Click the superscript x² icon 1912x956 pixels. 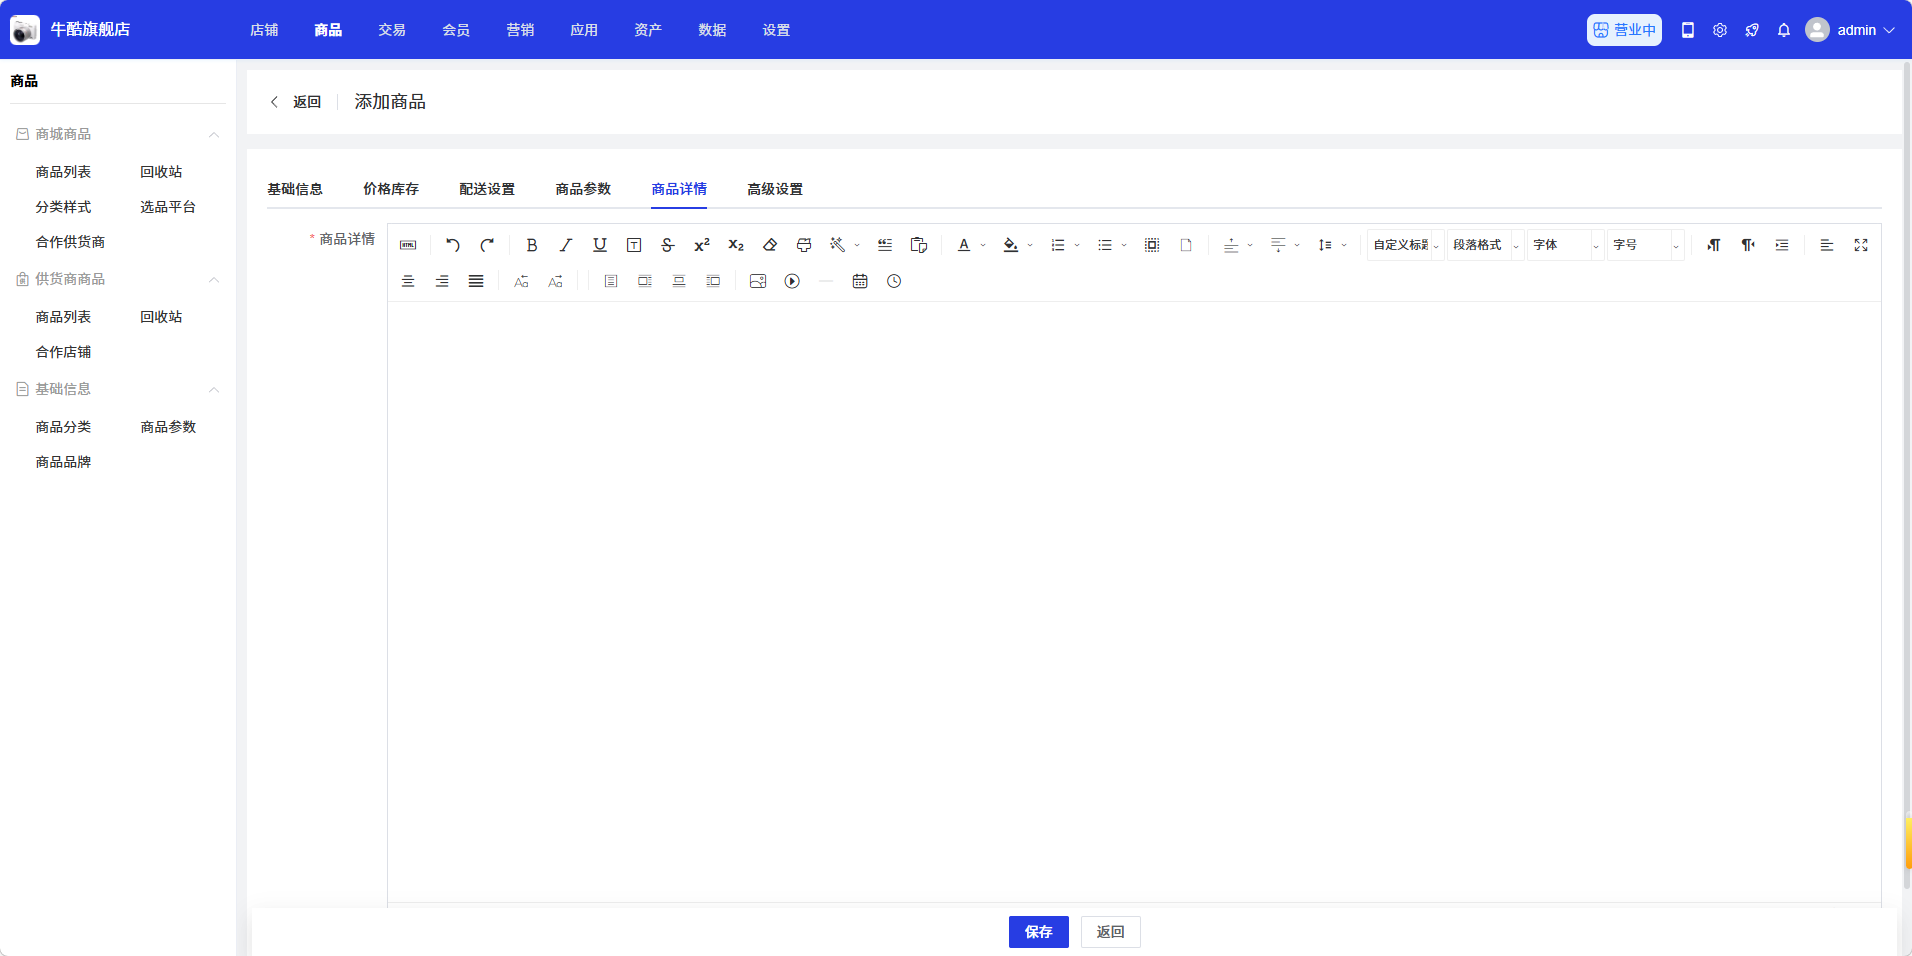click(x=702, y=245)
